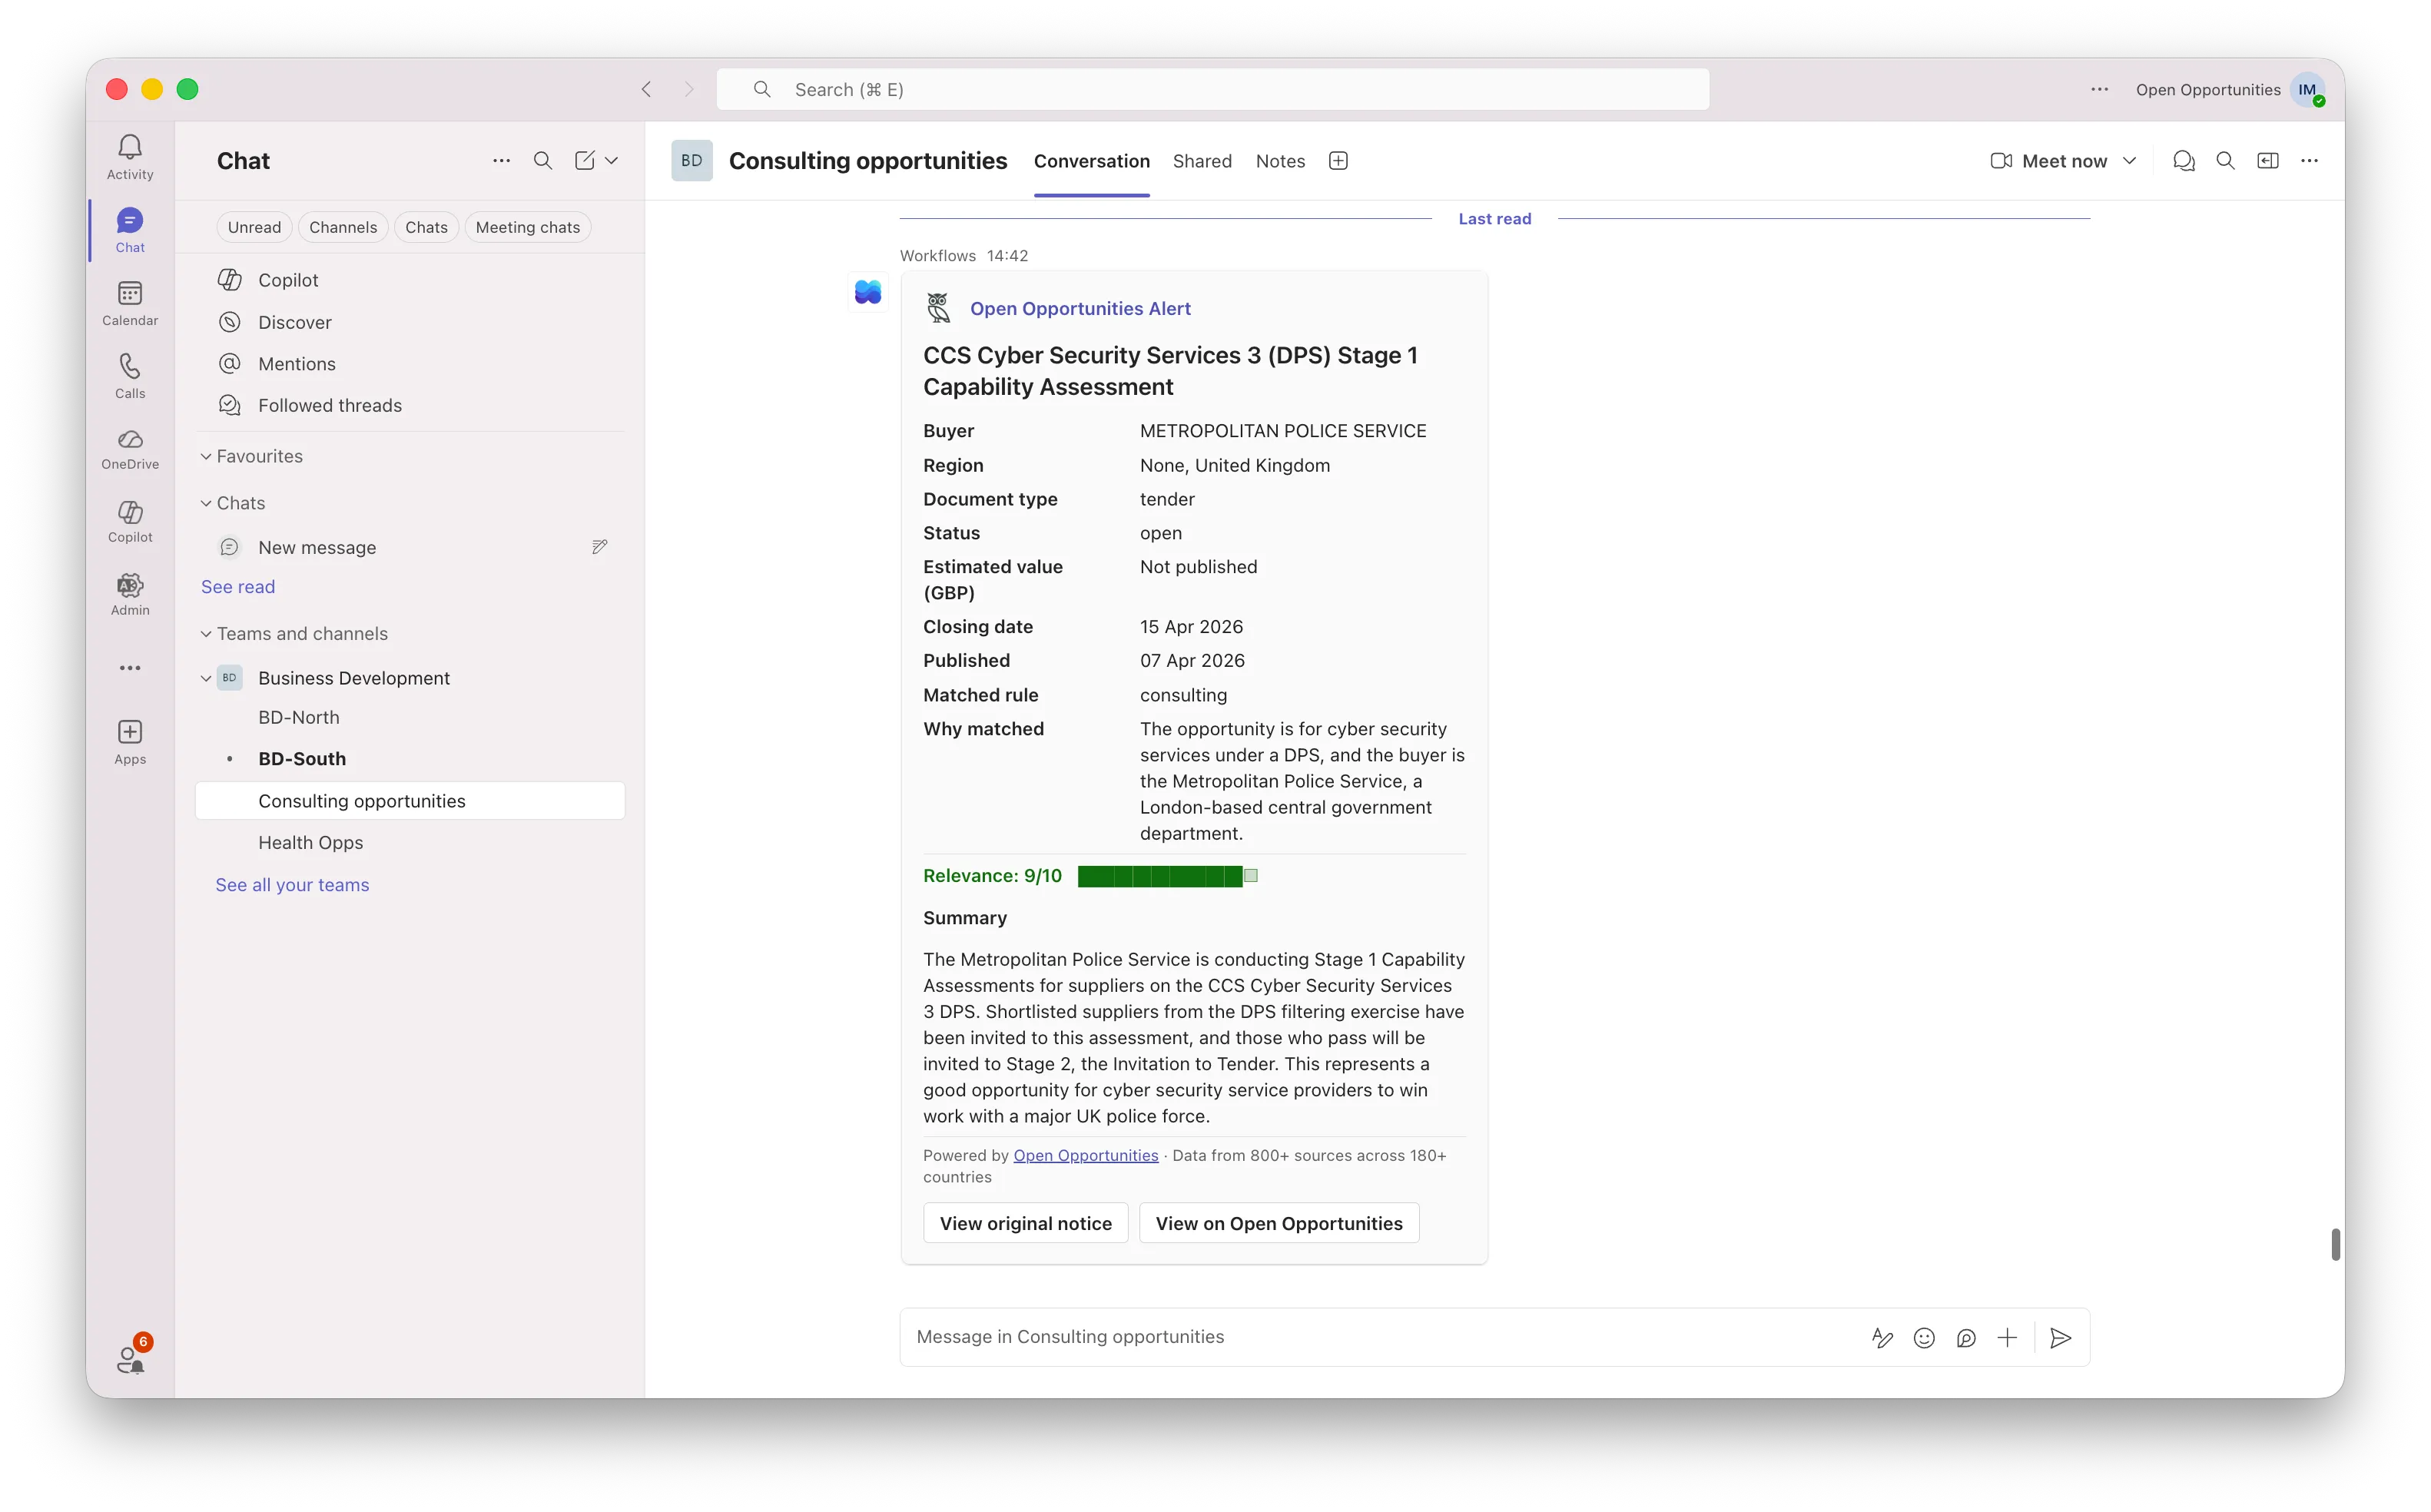This screenshot has height=1512, width=2431.
Task: Open the emoji picker
Action: pos(1924,1338)
